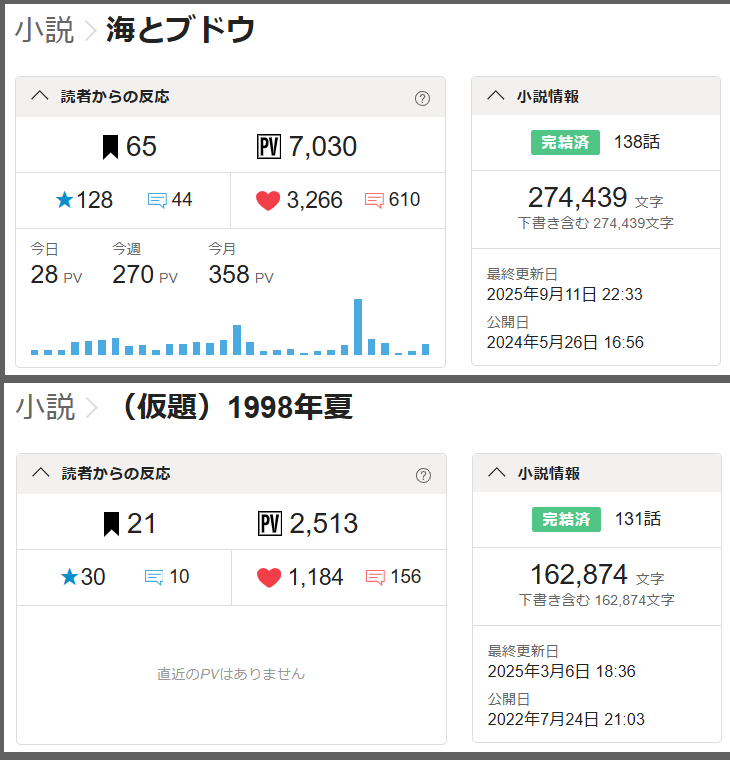Go to 小説 breadcrumb above (仮題)1998年夏
The width and height of the screenshot is (730, 760).
(45, 407)
